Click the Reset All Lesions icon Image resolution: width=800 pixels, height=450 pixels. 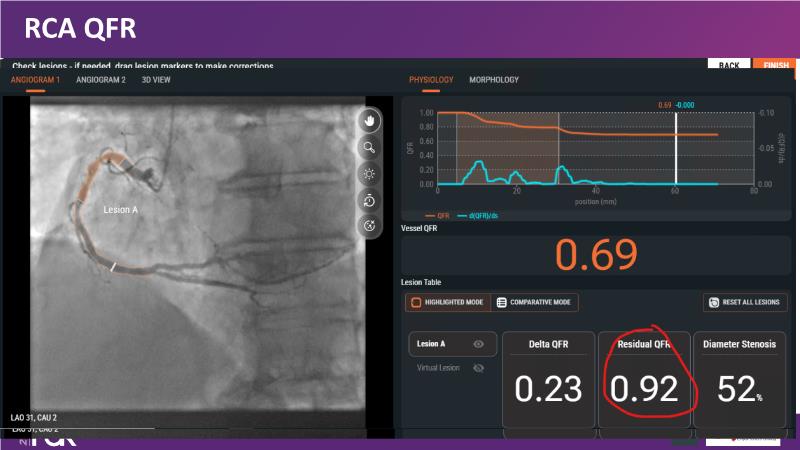(714, 302)
